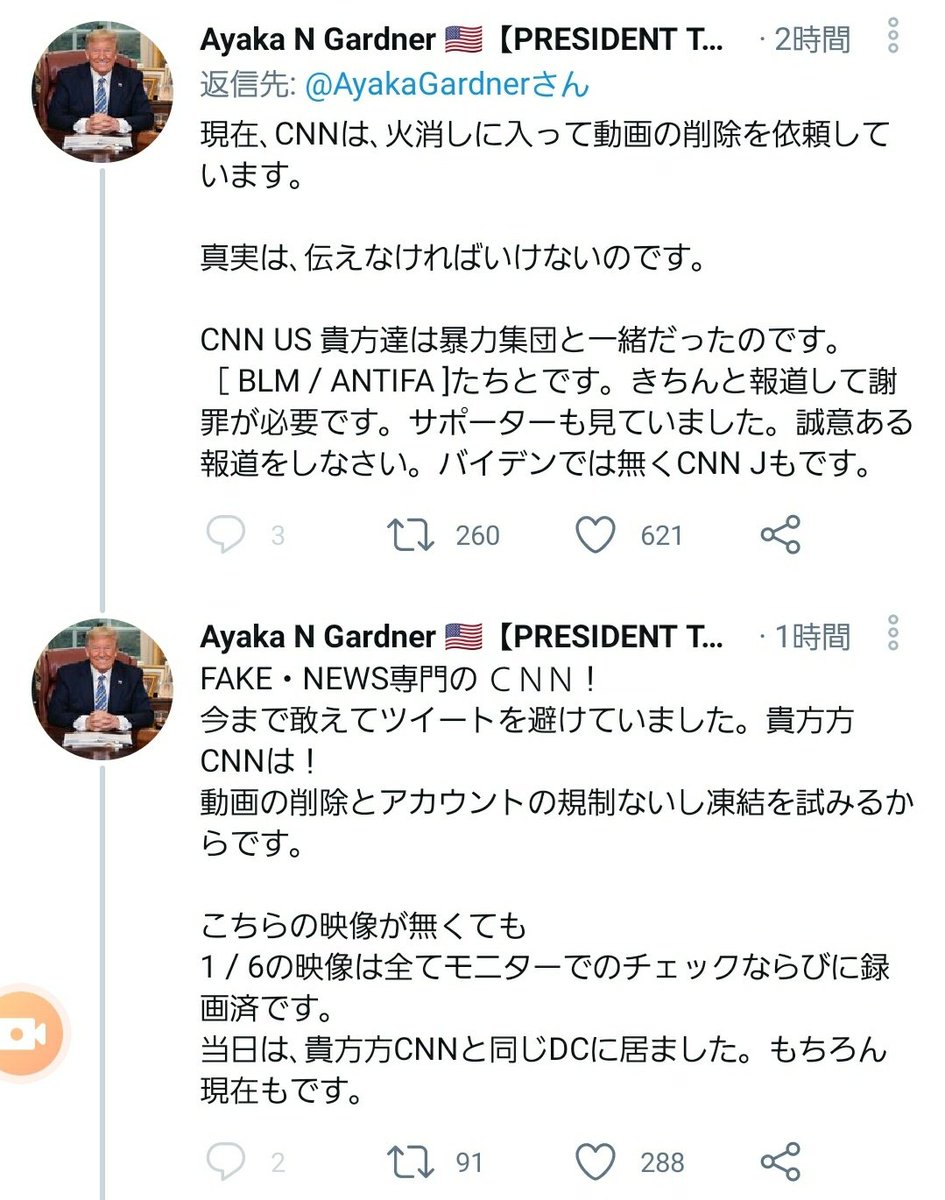This screenshot has height=1200, width=945.
Task: Open the 1時間 timestamp of second tweet
Action: 812,636
